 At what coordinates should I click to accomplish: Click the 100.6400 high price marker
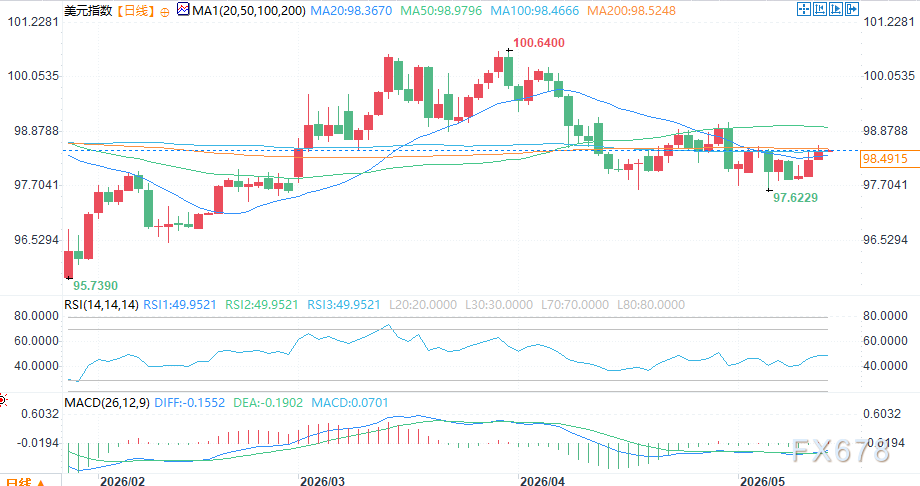(x=539, y=43)
